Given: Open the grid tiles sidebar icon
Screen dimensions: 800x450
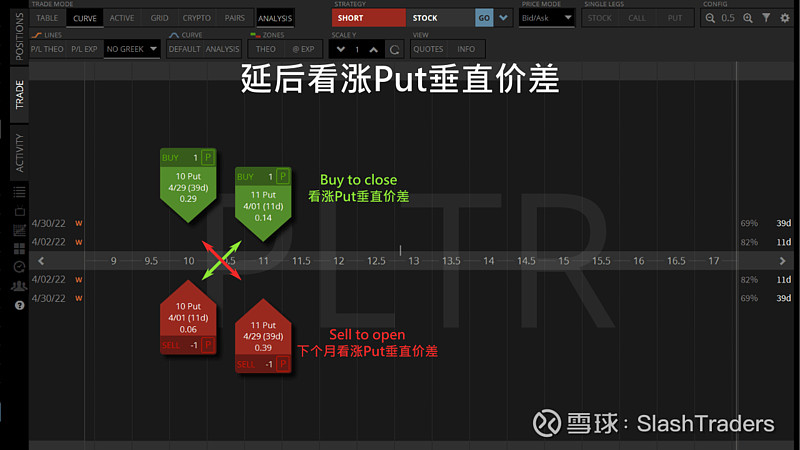Looking at the screenshot, I should 19,248.
